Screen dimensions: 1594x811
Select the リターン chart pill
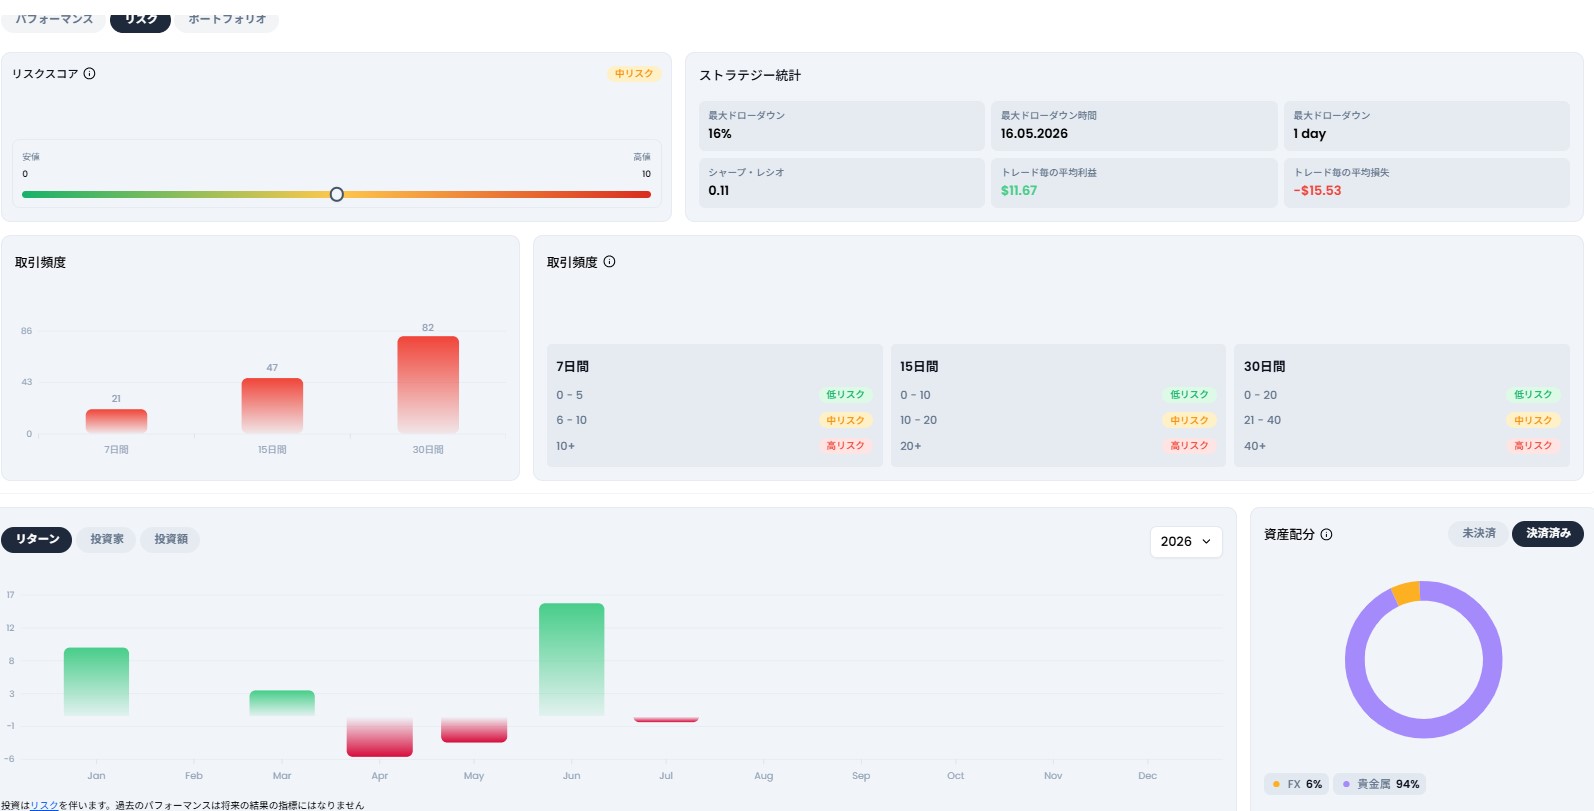37,539
